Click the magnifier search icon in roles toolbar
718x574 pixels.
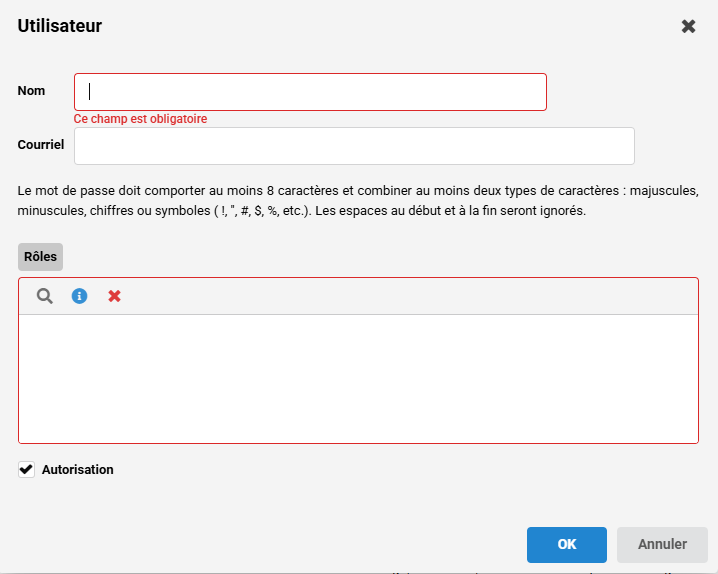[45, 296]
